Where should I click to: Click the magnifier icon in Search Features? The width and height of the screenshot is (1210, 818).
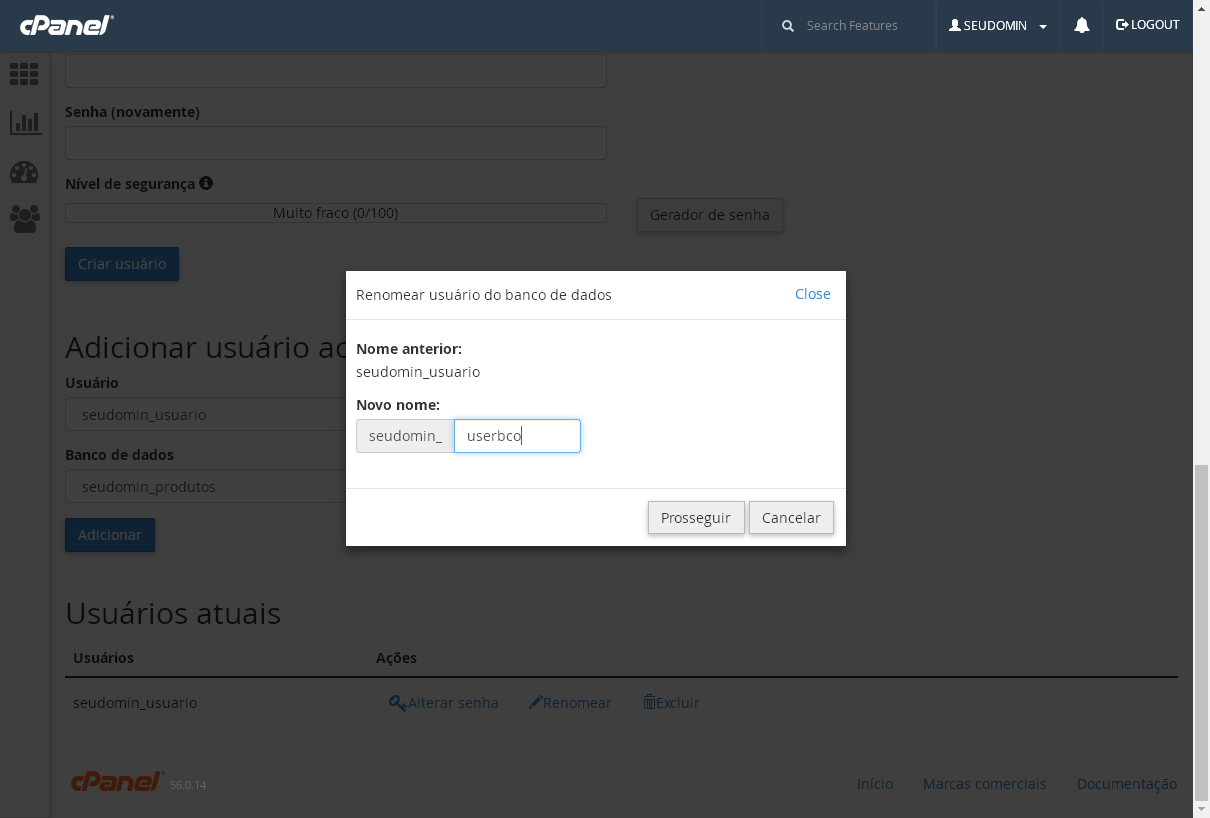tap(788, 26)
